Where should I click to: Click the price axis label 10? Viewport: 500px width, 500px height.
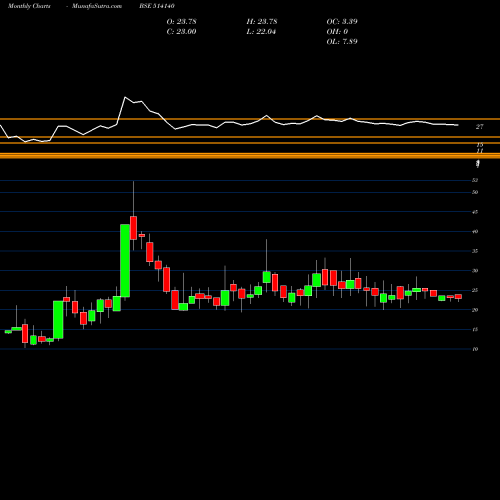point(475,349)
